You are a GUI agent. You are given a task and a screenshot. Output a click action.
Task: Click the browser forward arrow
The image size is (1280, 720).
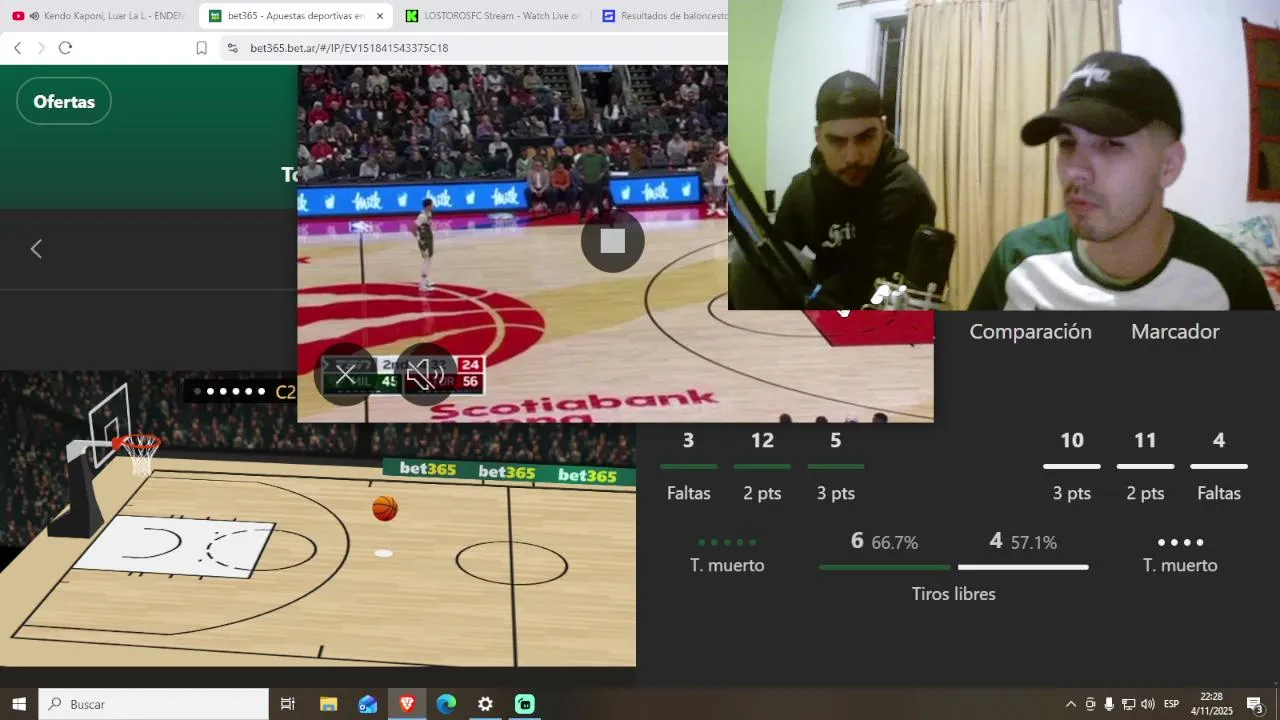(x=41, y=48)
